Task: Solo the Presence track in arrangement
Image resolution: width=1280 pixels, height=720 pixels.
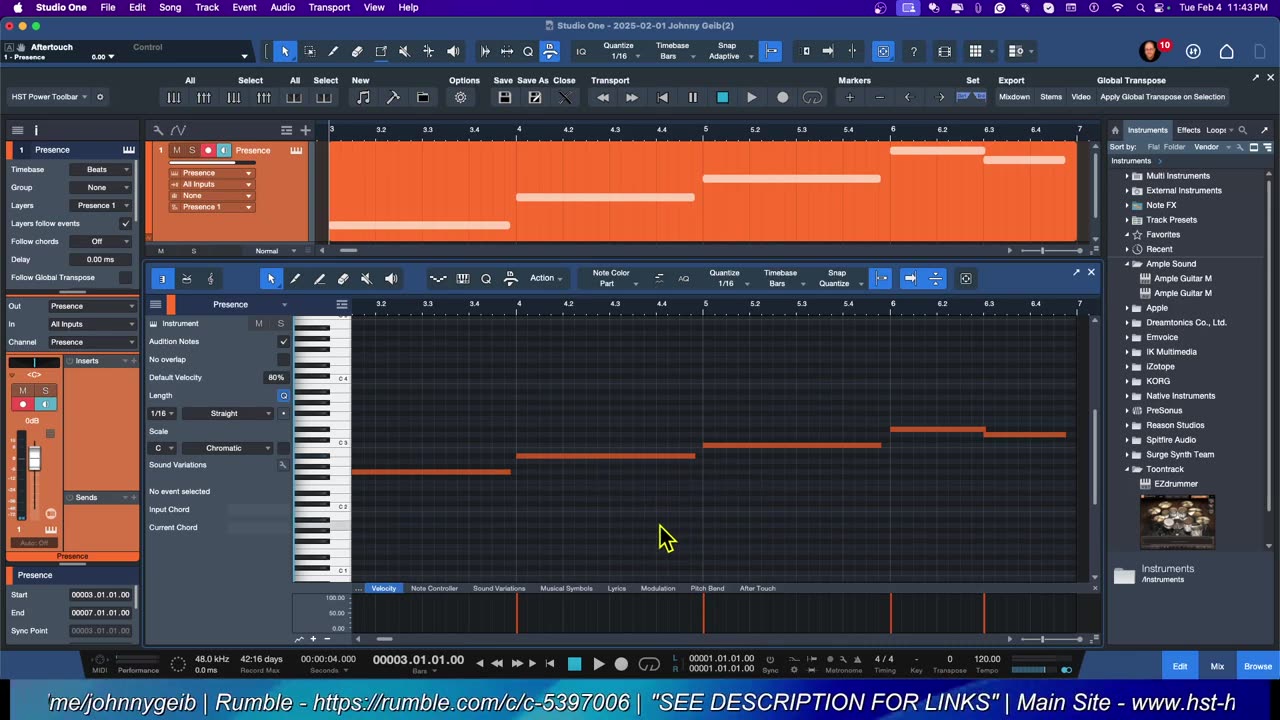Action: 192,150
